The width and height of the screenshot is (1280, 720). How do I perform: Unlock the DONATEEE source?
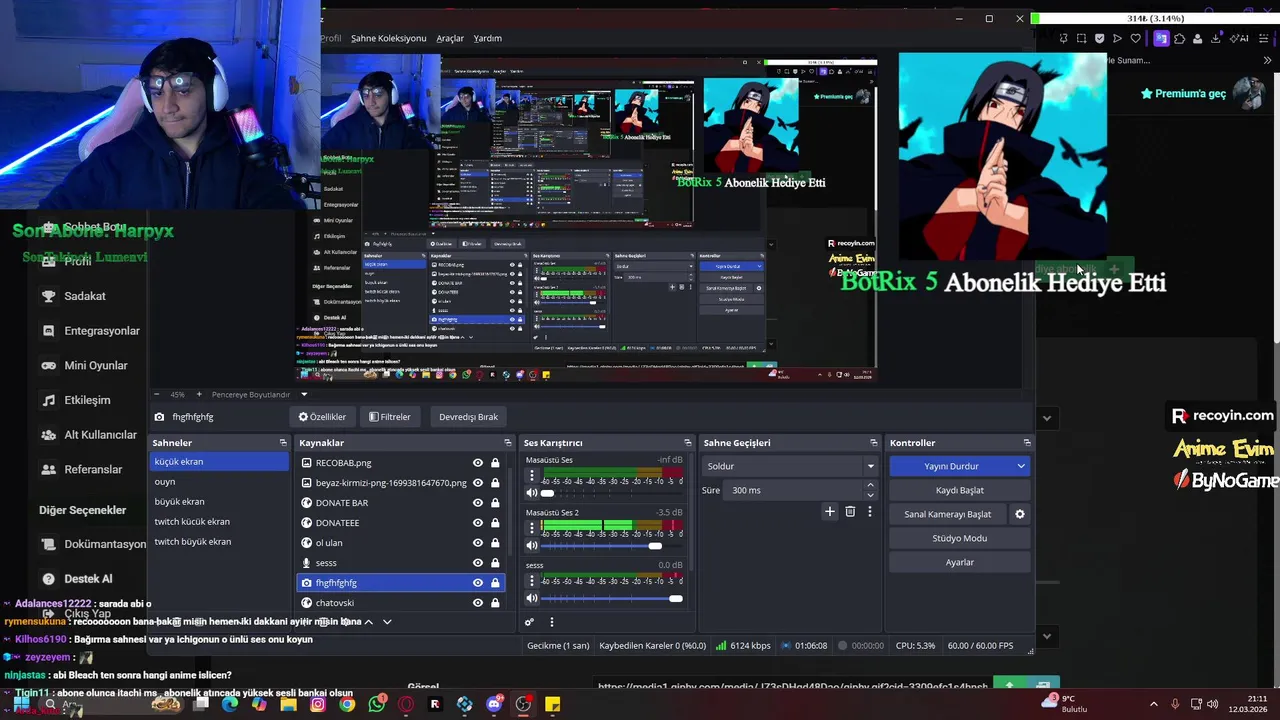tap(495, 523)
